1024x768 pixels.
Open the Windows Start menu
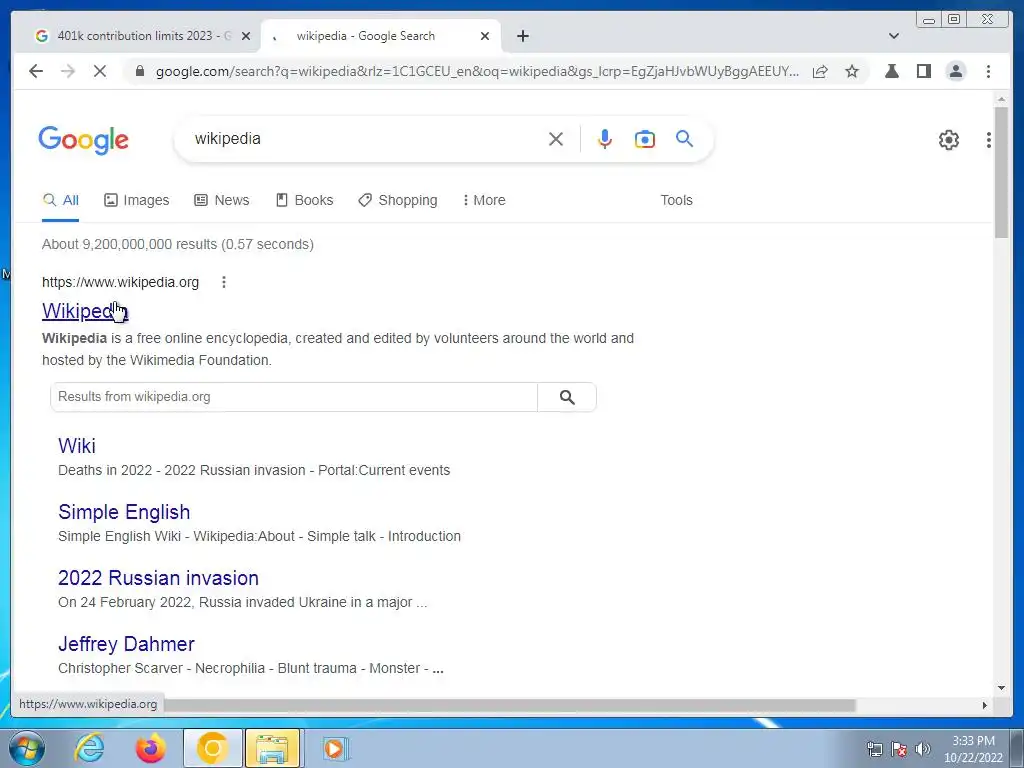coord(26,748)
